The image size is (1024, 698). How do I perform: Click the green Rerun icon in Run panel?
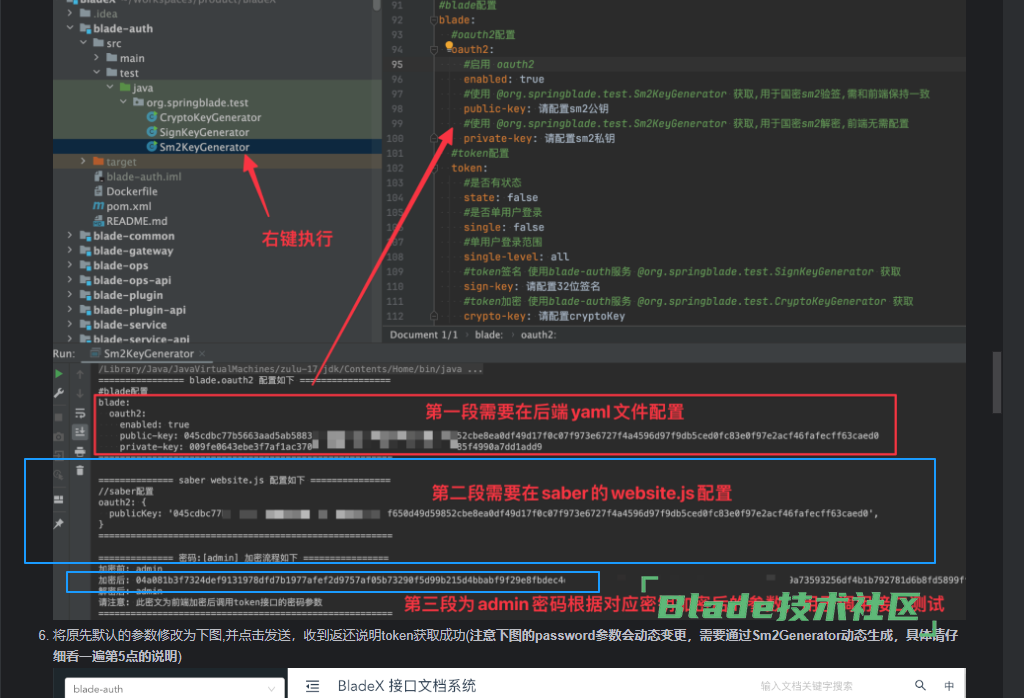pyautogui.click(x=59, y=374)
